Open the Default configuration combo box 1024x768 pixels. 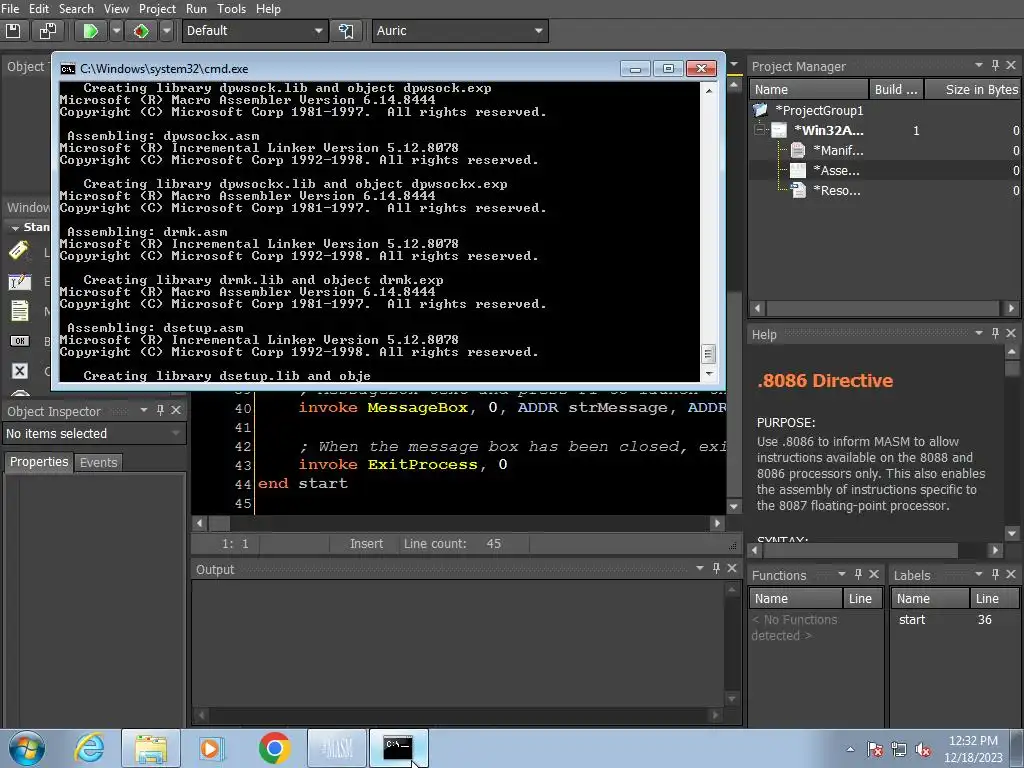coord(255,31)
